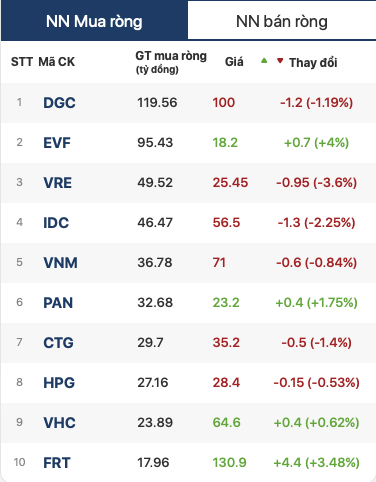376x482 pixels.
Task: Click DGC price value 100
Action: 224,102
